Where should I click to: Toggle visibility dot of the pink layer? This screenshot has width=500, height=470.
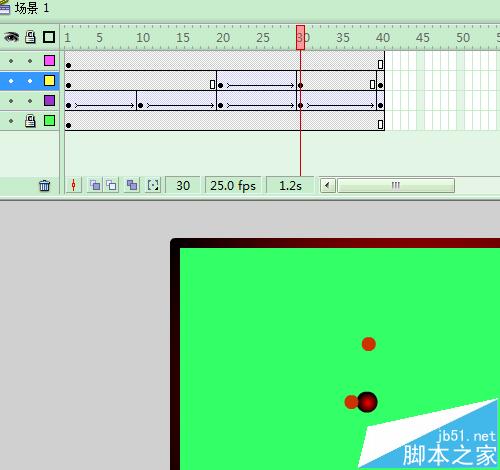[11, 61]
